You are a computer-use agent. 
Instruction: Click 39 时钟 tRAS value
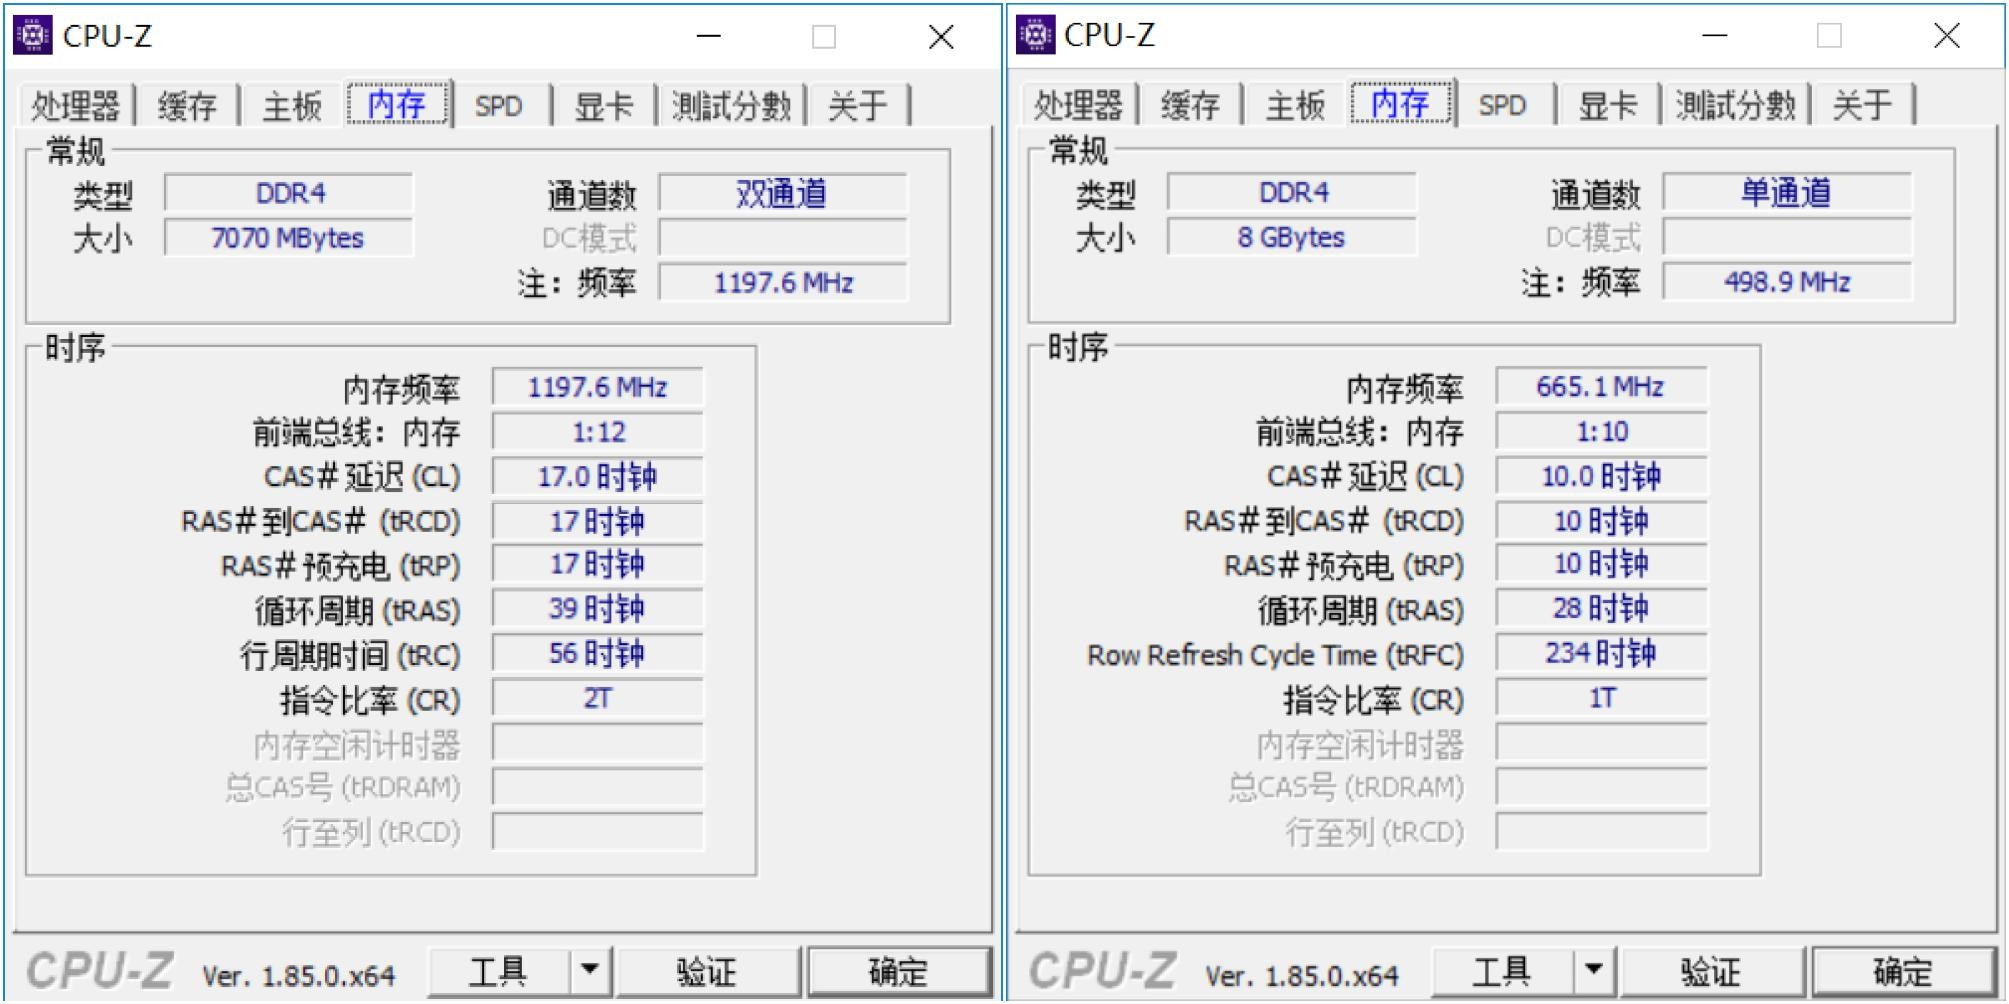point(597,608)
